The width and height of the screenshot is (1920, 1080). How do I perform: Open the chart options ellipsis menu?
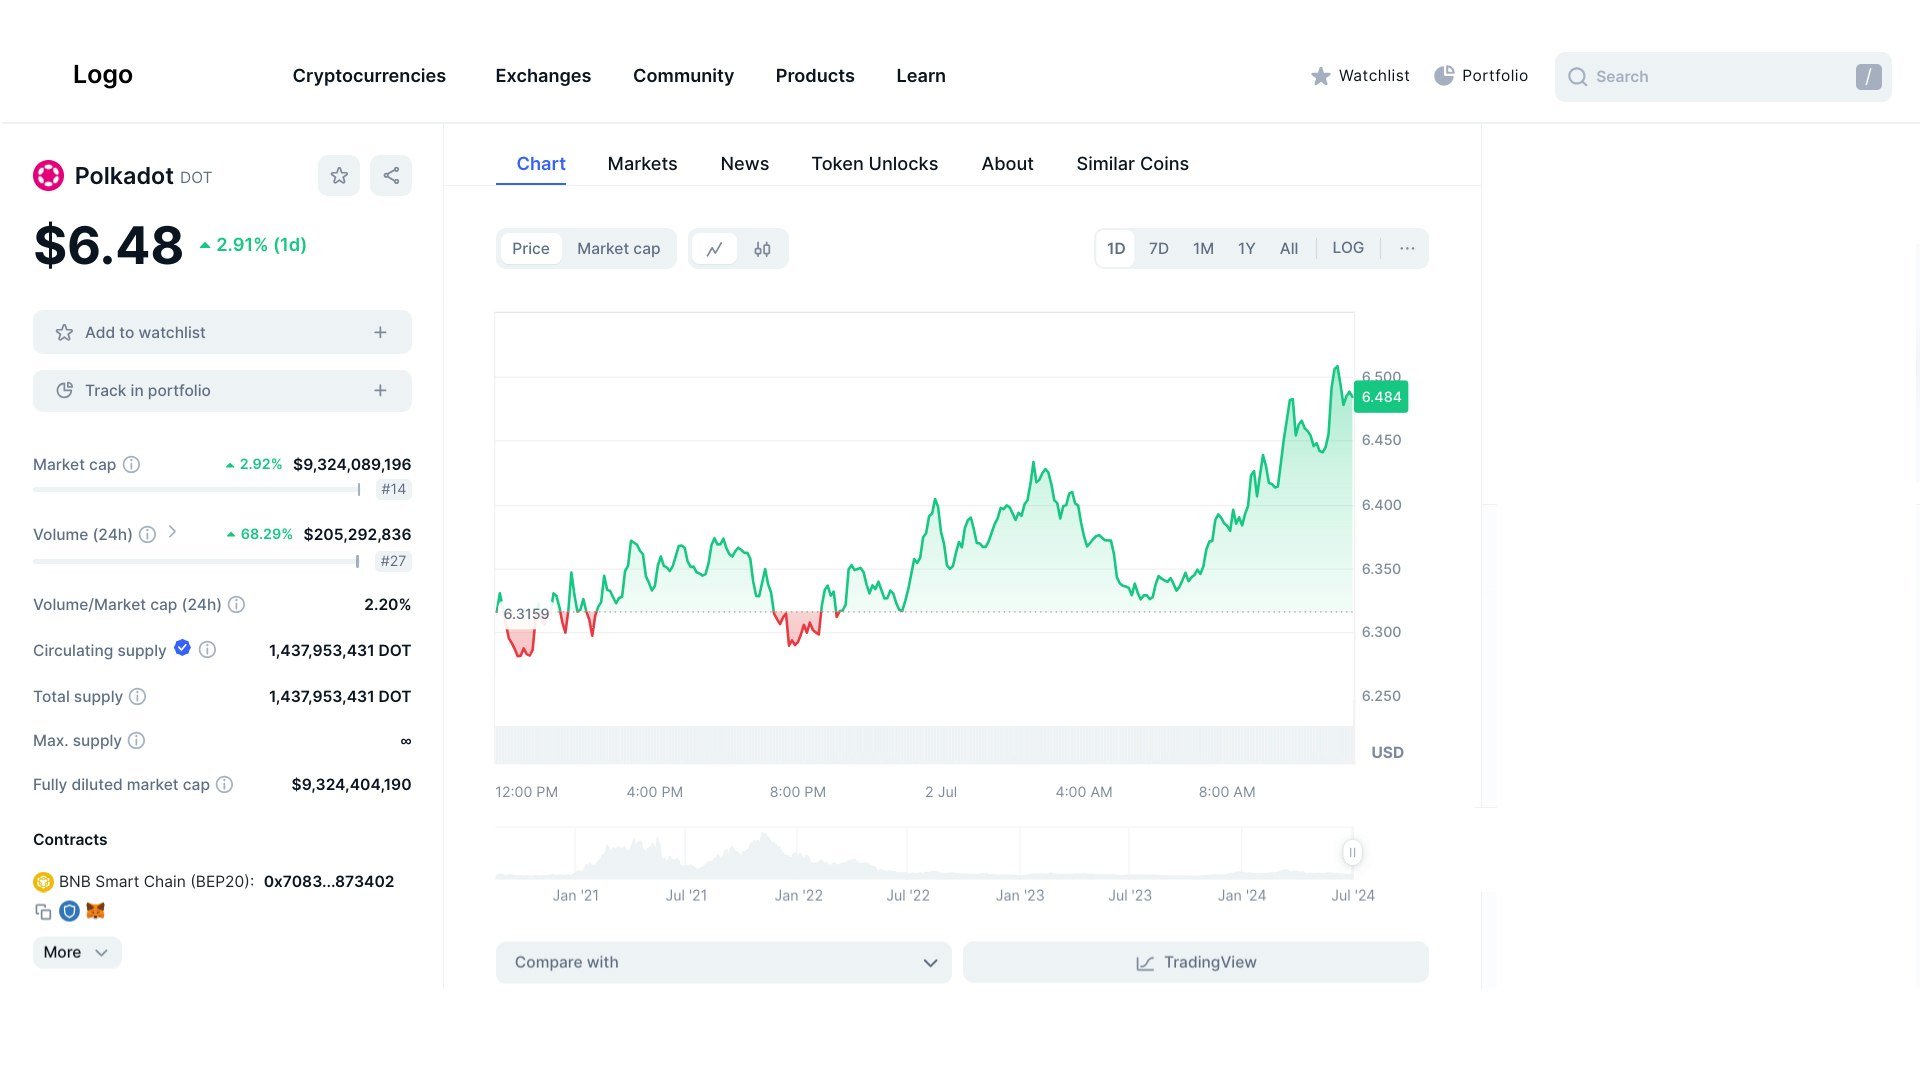point(1407,248)
